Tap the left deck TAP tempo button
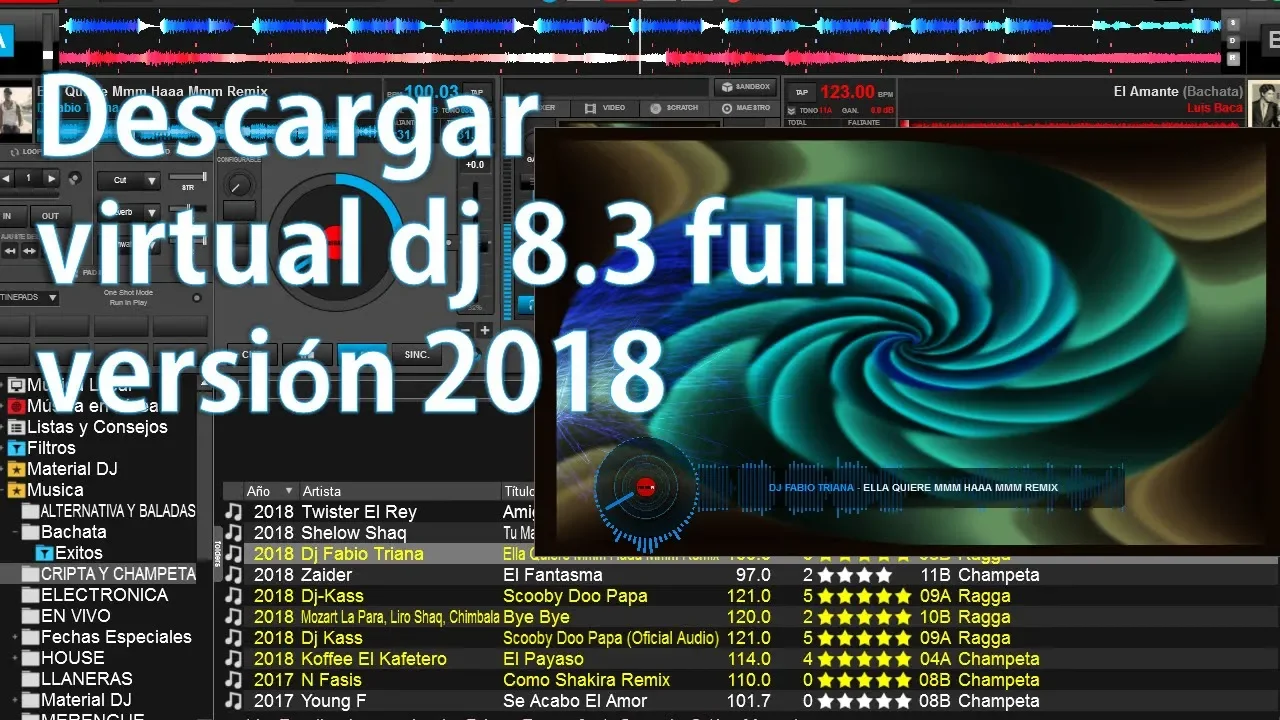 pyautogui.click(x=478, y=92)
